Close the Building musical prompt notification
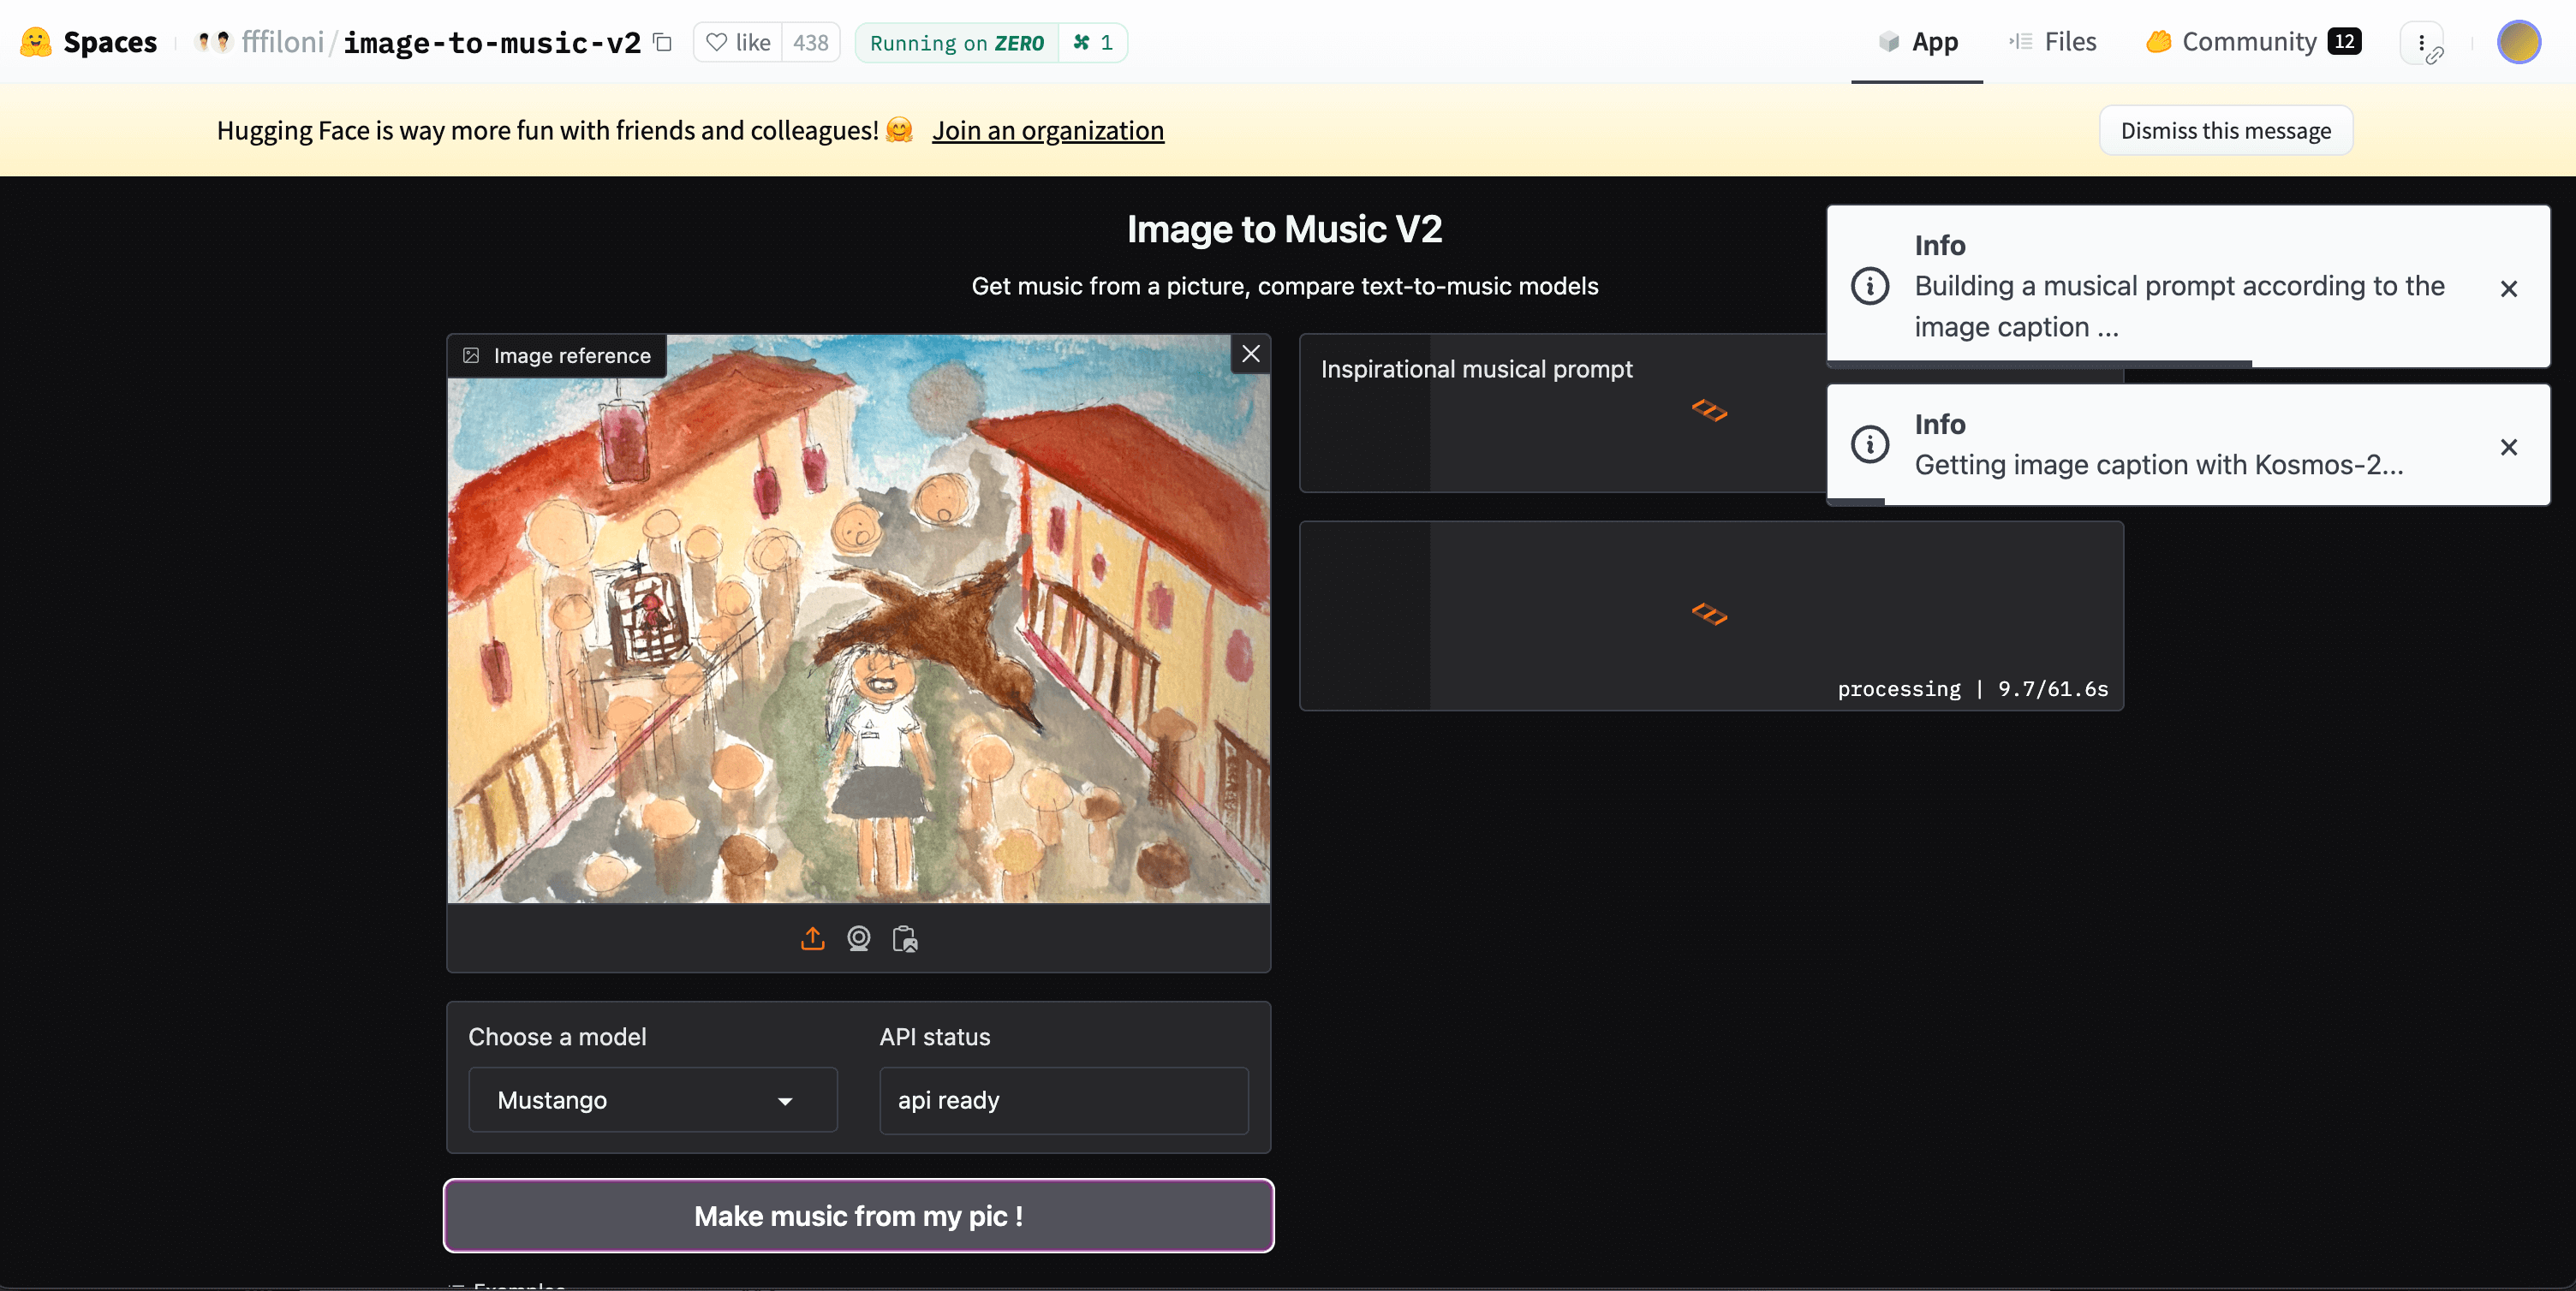 (2508, 289)
